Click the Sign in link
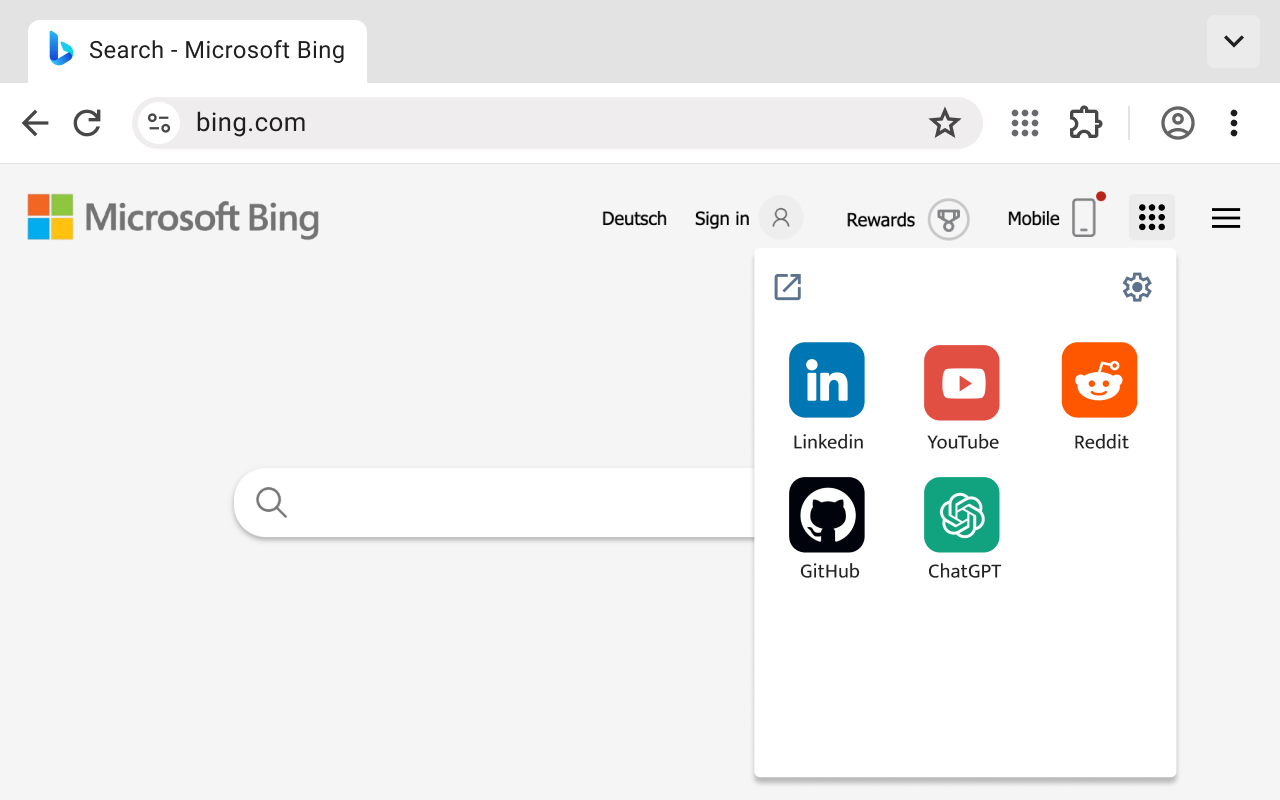1280x800 pixels. [722, 219]
